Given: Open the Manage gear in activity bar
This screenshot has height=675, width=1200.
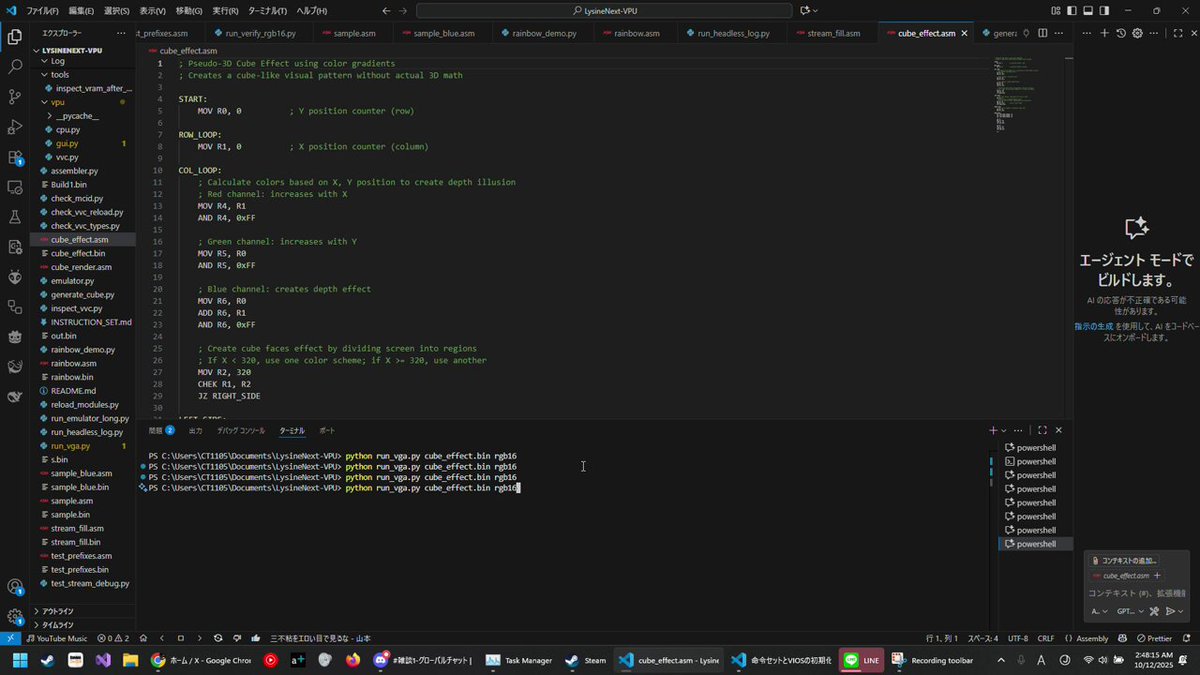Looking at the screenshot, I should click(15, 617).
